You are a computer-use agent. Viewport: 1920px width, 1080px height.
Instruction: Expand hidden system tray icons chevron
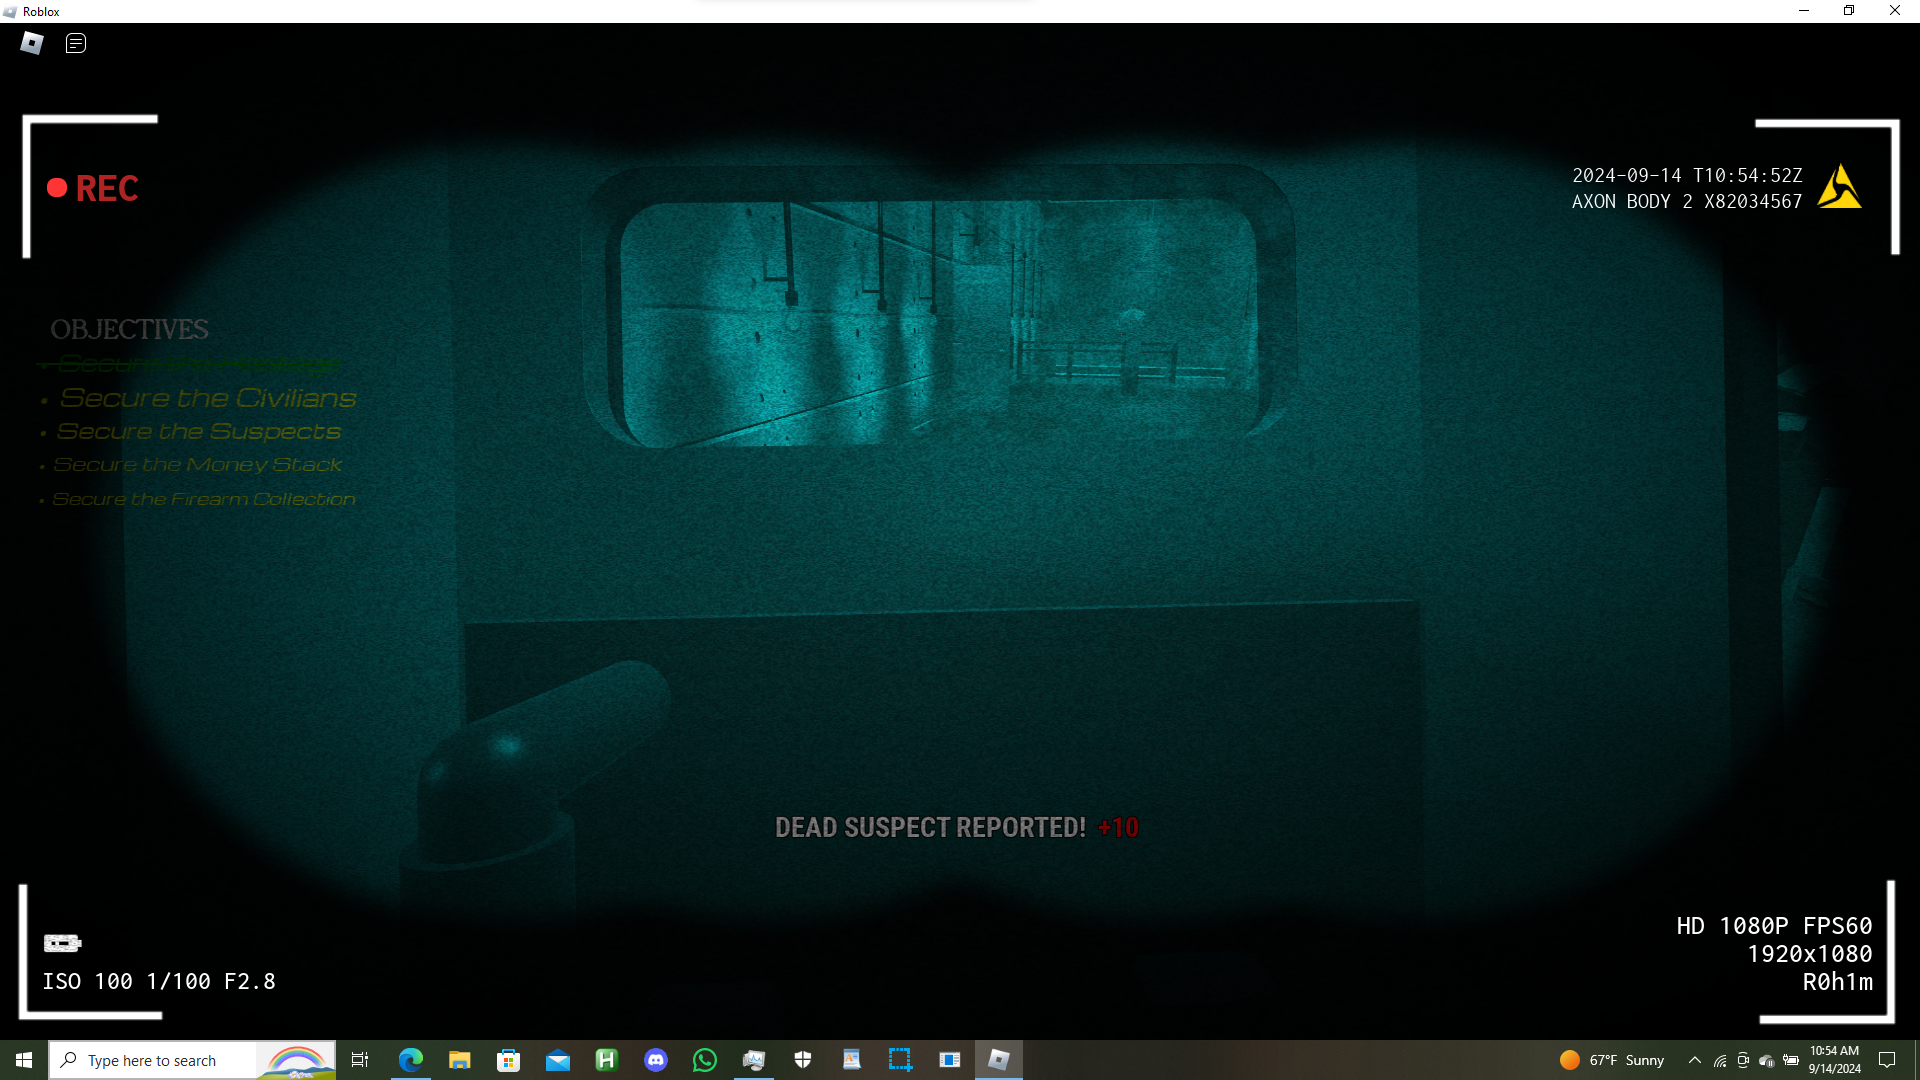pos(1694,1060)
